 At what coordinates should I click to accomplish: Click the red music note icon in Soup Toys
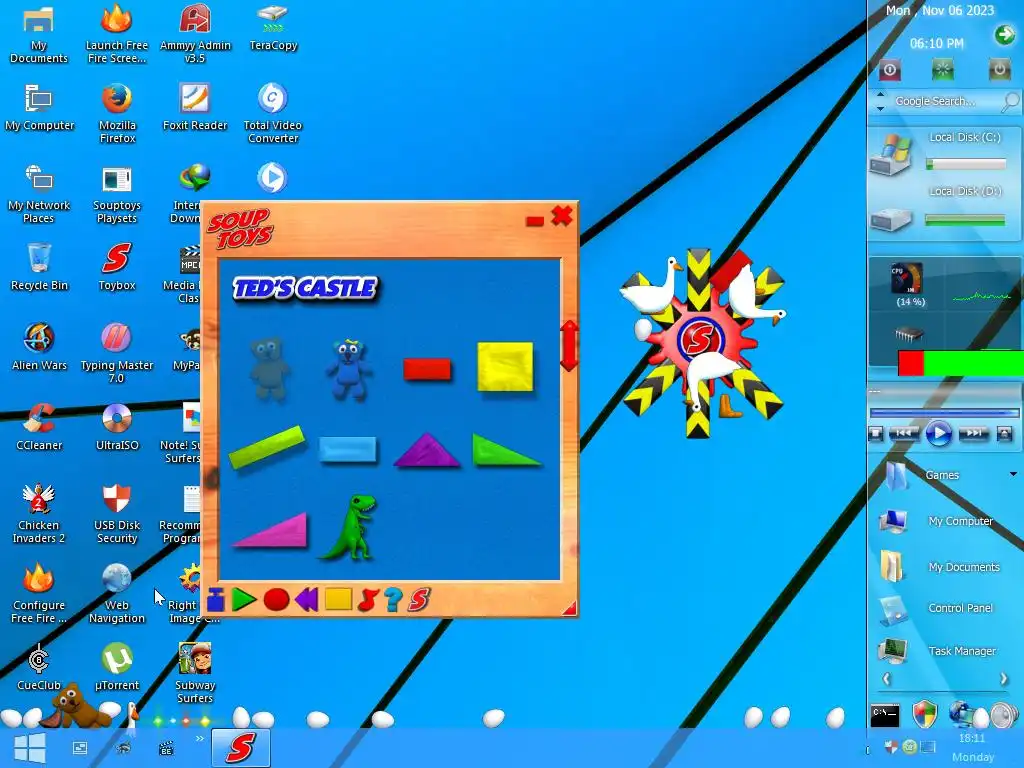click(368, 600)
